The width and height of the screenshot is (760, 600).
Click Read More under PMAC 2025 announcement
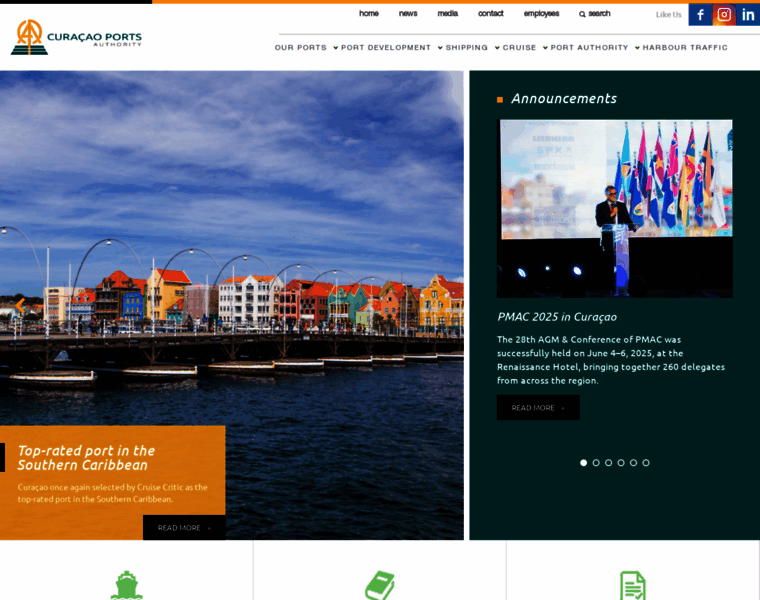(x=538, y=408)
